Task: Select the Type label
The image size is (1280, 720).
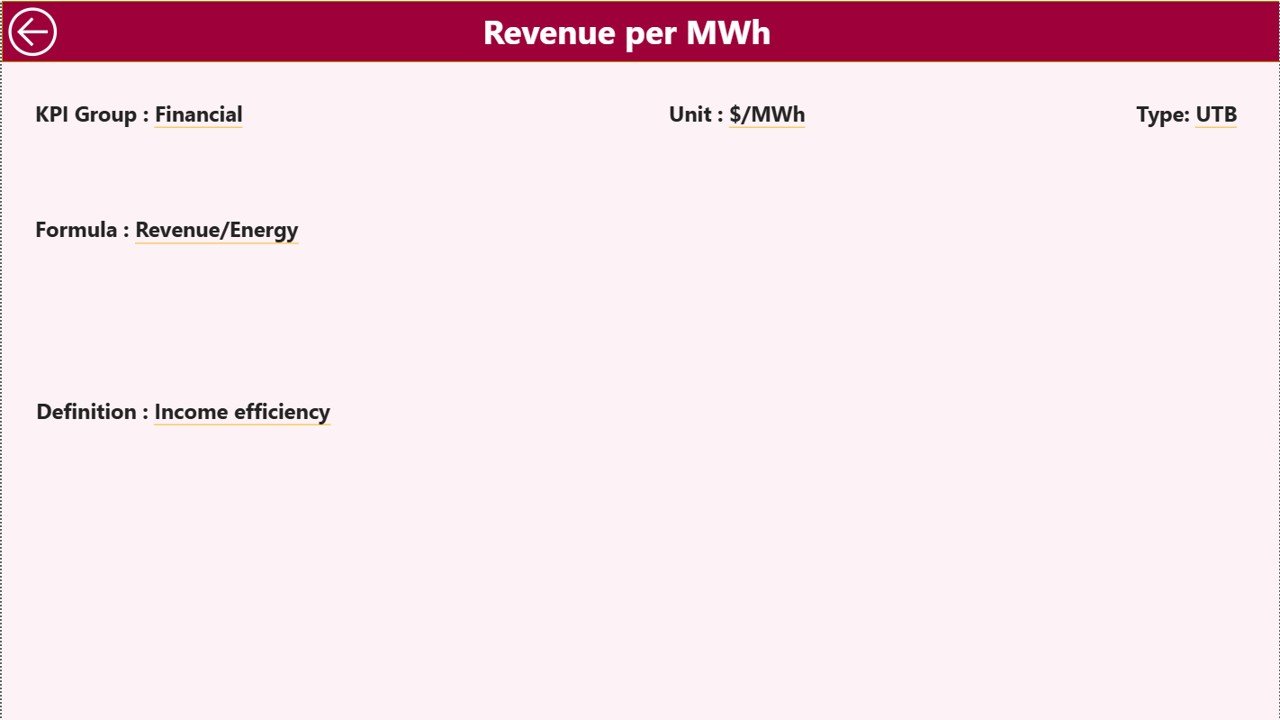Action: [x=1161, y=114]
